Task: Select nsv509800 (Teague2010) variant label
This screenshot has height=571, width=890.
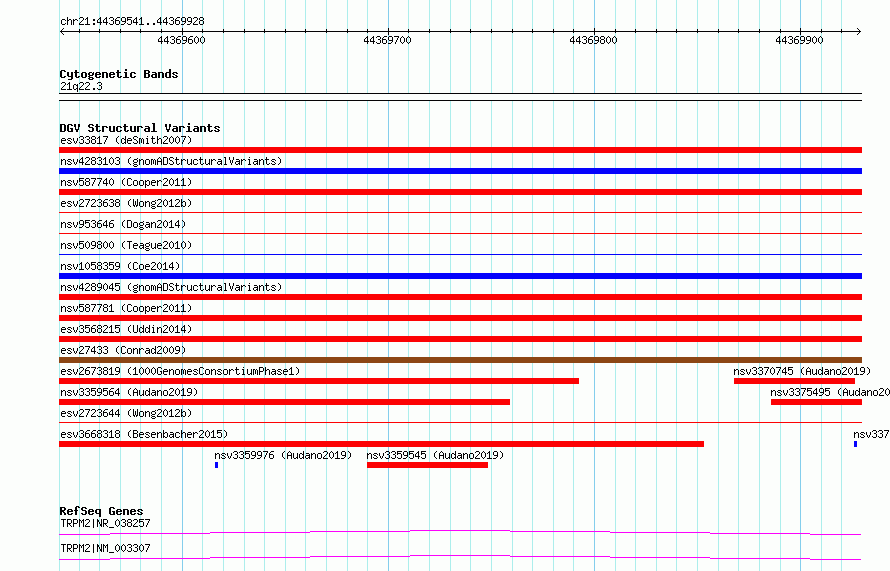Action: pos(126,245)
